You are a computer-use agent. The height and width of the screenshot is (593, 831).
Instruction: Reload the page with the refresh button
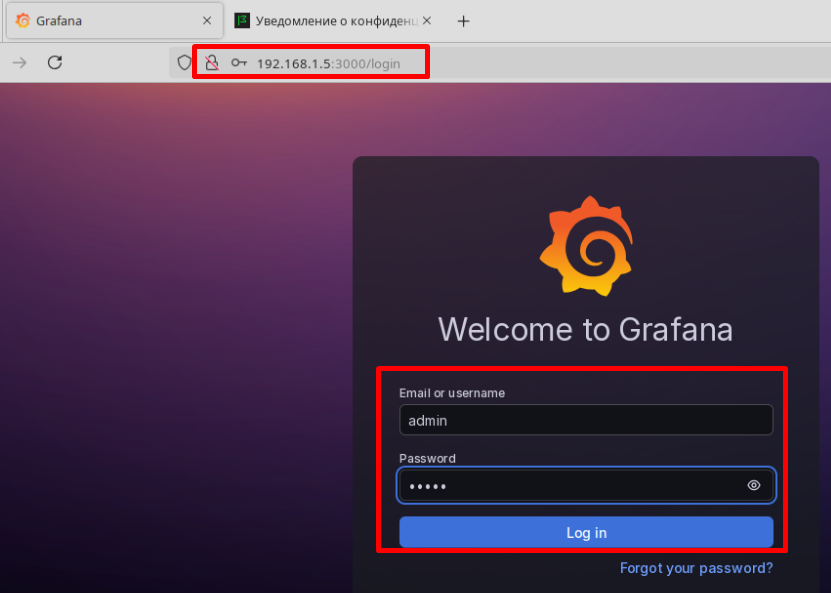tap(55, 62)
